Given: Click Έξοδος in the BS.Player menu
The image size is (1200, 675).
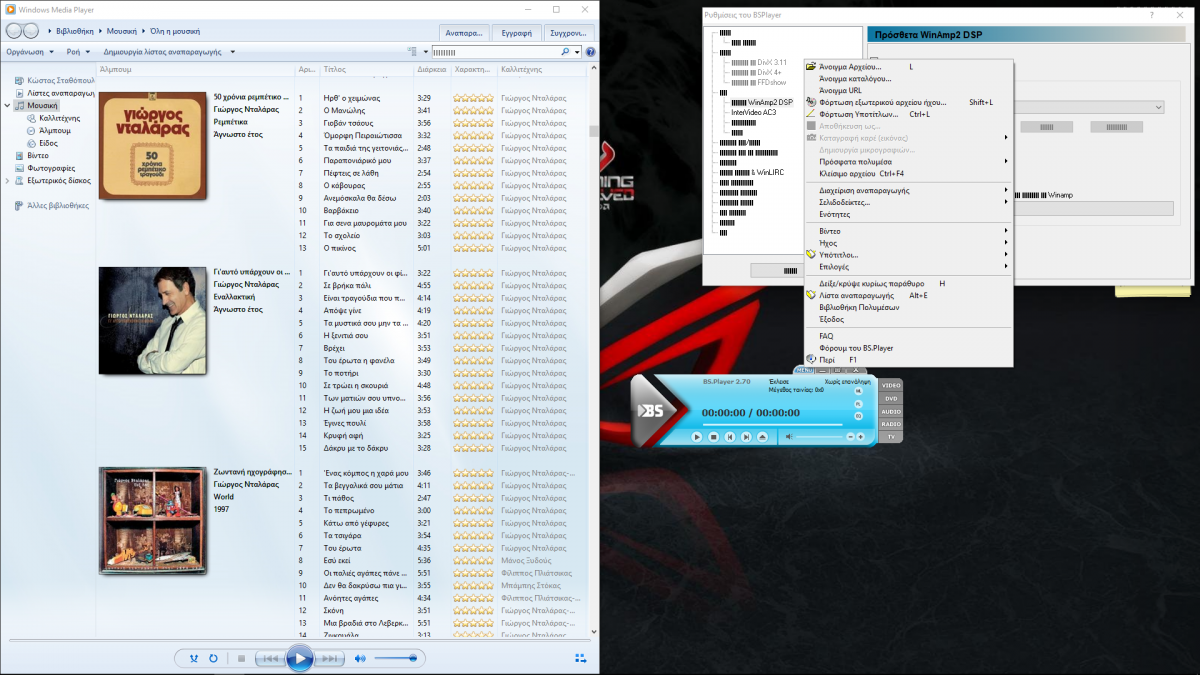Looking at the screenshot, I should [x=910, y=319].
